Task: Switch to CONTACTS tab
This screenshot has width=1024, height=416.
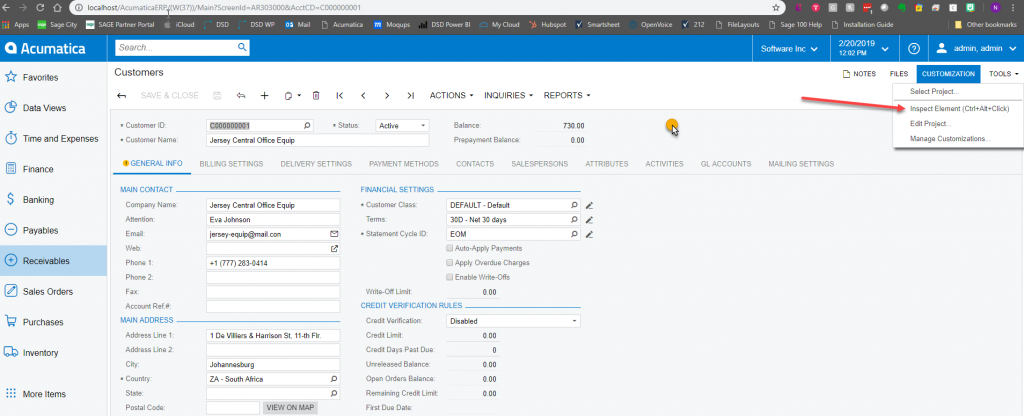Action: click(475, 164)
